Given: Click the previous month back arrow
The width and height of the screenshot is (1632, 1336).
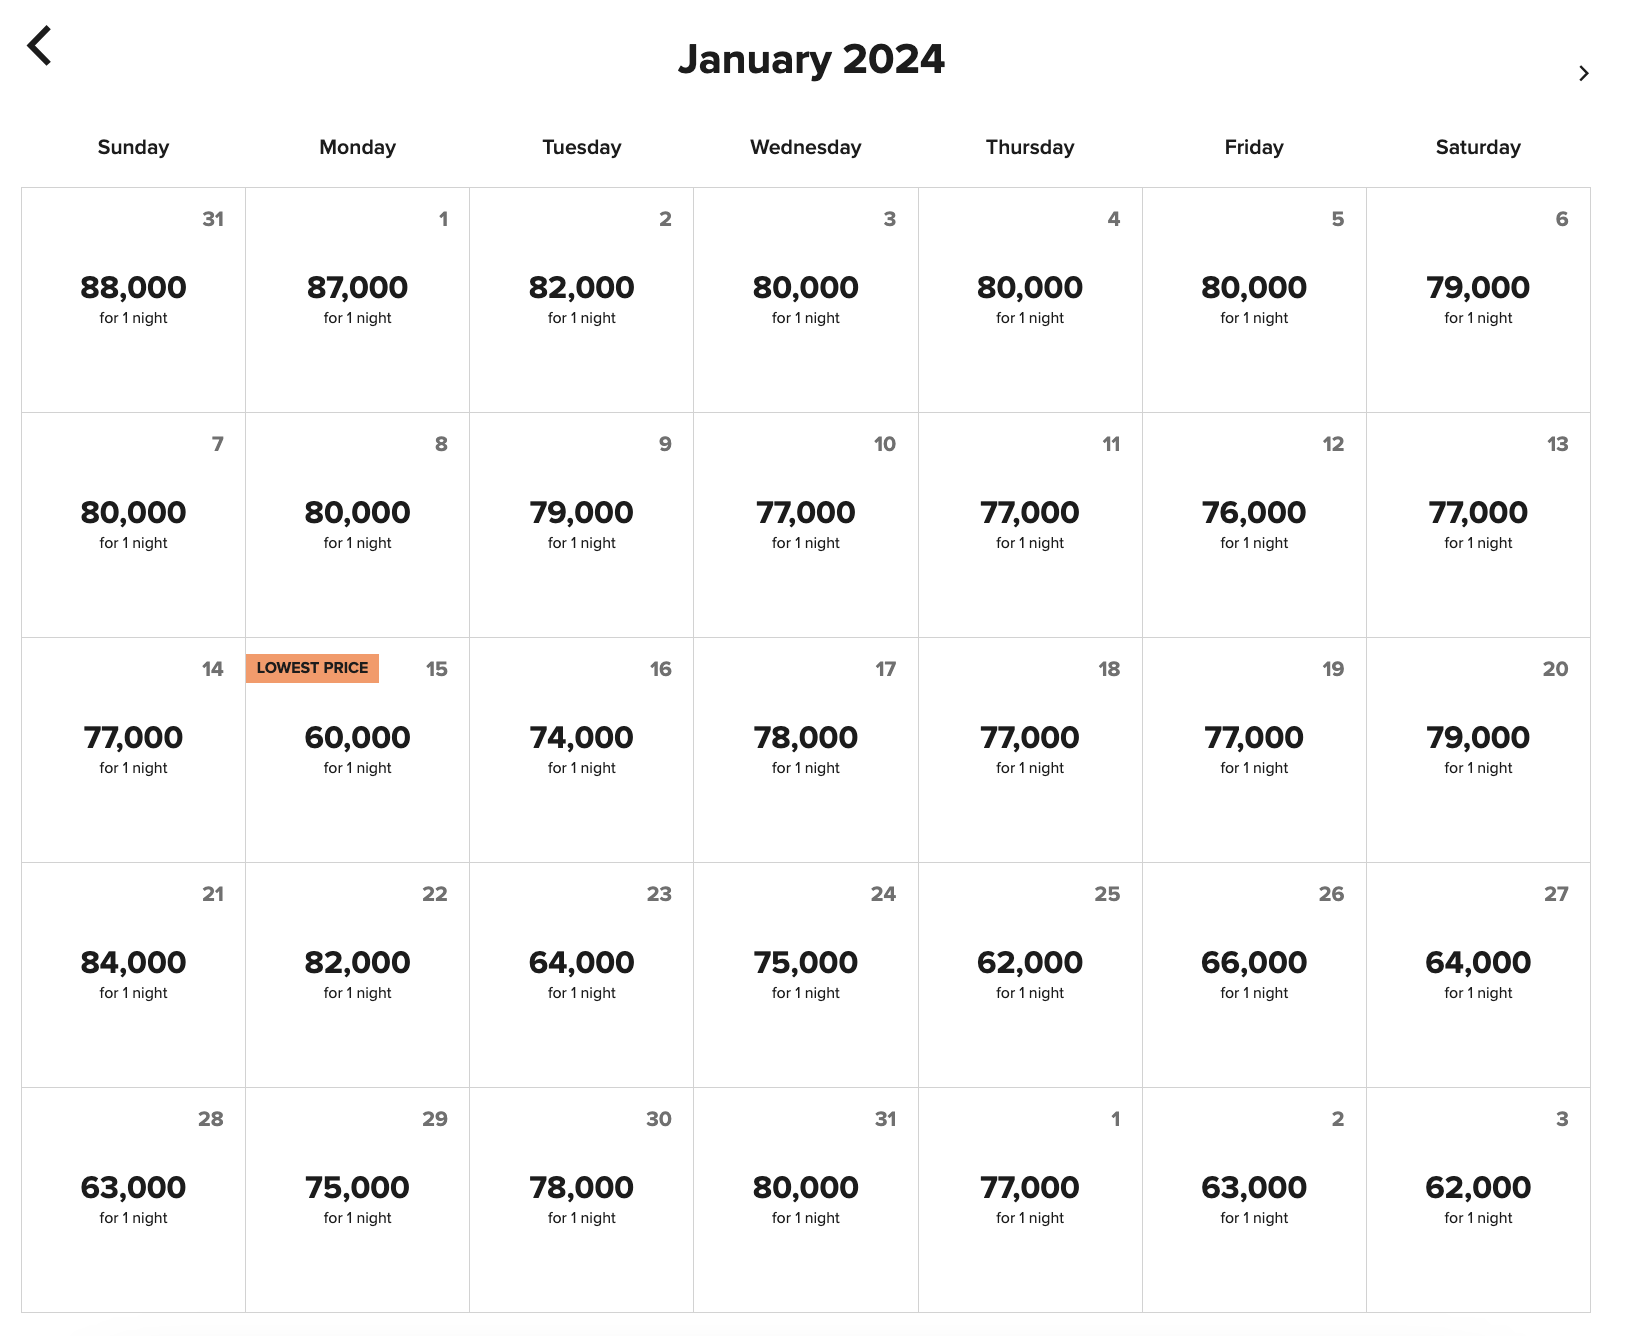Looking at the screenshot, I should (40, 46).
